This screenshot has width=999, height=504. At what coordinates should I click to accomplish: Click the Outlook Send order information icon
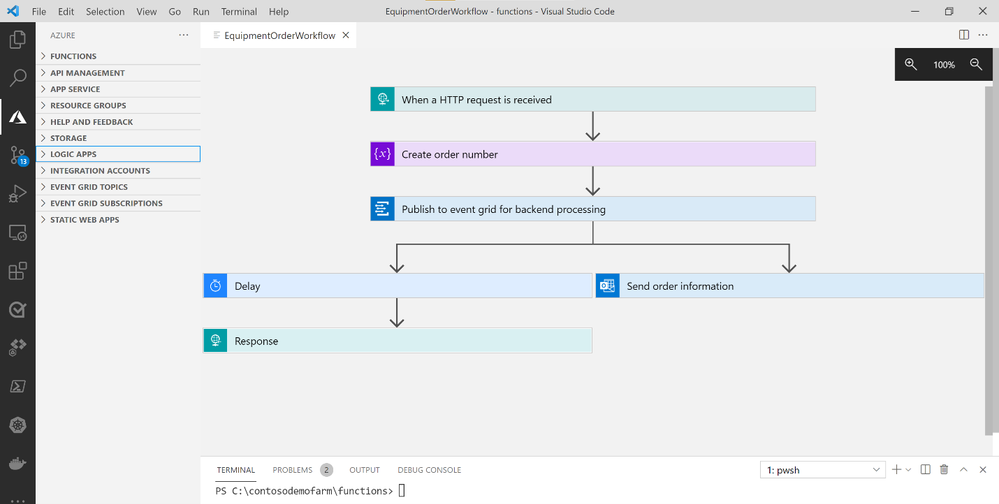pyautogui.click(x=608, y=286)
